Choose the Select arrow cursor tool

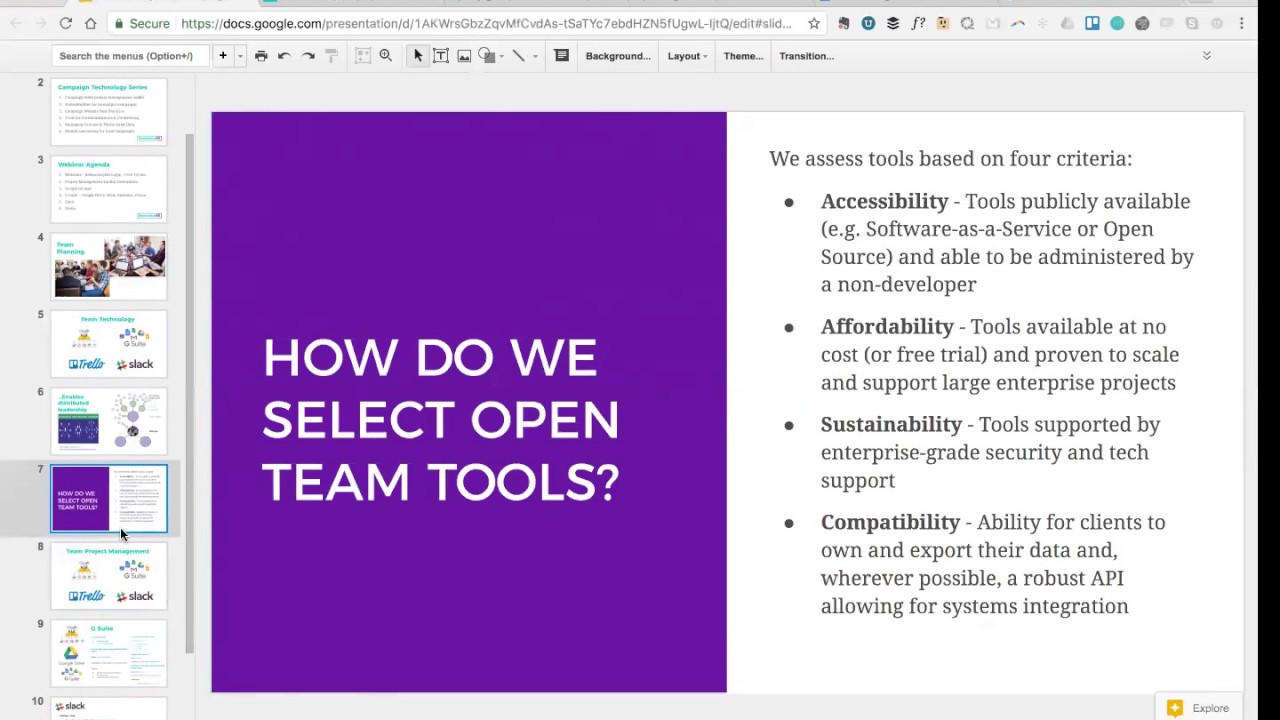pyautogui.click(x=418, y=56)
